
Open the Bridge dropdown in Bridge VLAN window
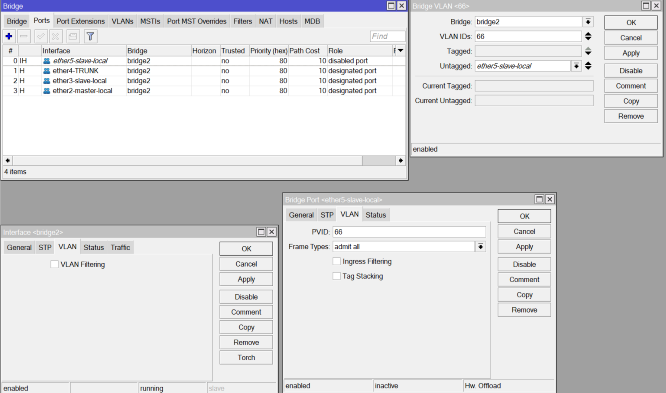[588, 22]
